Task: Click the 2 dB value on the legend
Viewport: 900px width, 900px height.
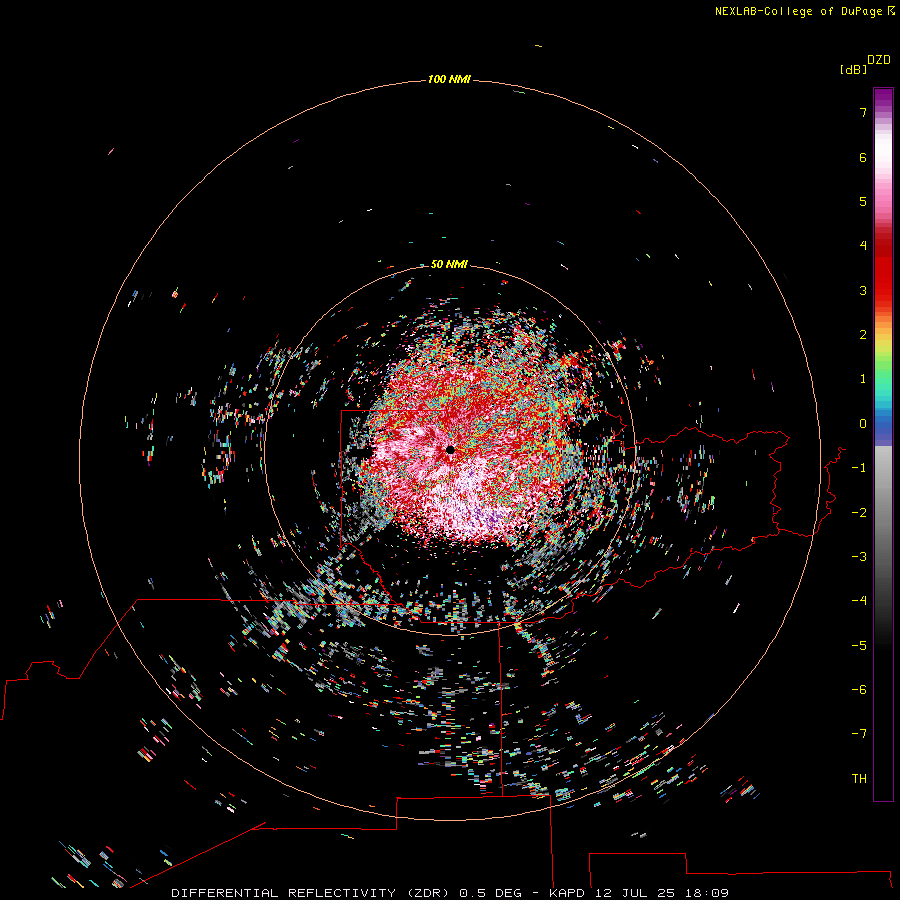Action: (x=863, y=335)
